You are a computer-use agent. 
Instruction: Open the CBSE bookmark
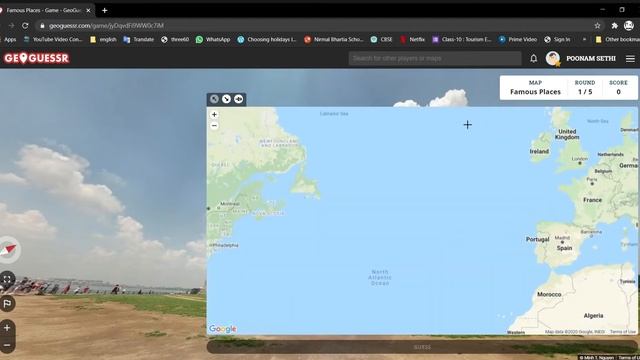382,40
